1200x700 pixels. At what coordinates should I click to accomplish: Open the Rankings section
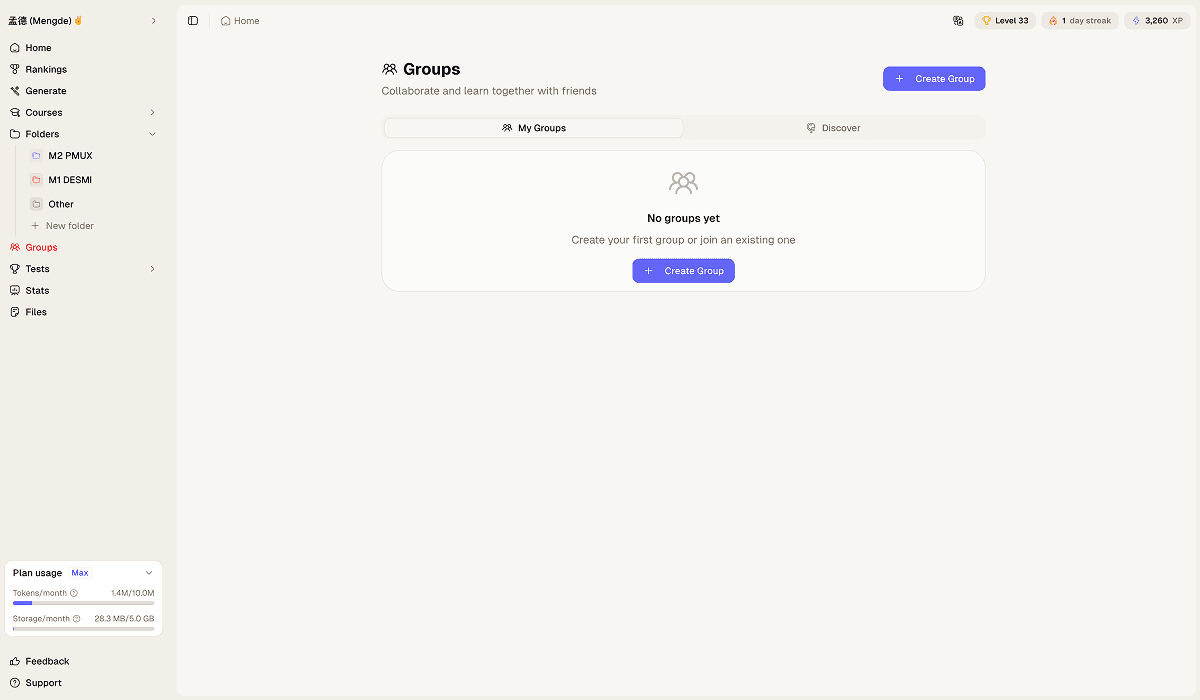pyautogui.click(x=44, y=69)
